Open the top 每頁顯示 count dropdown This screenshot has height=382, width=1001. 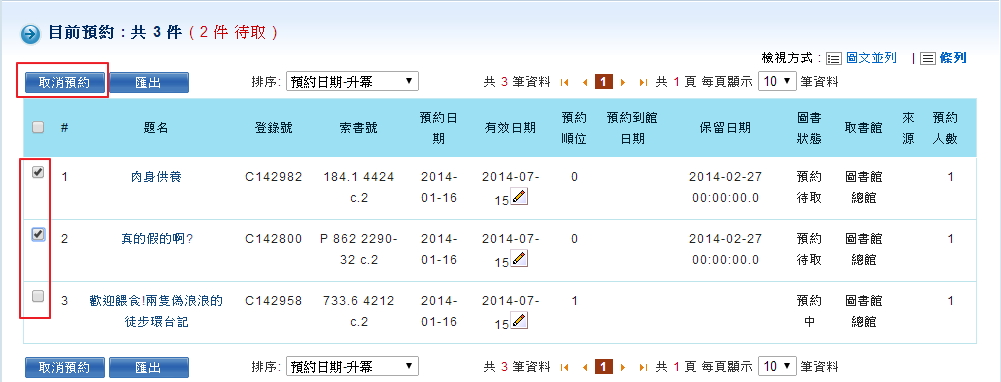(778, 82)
